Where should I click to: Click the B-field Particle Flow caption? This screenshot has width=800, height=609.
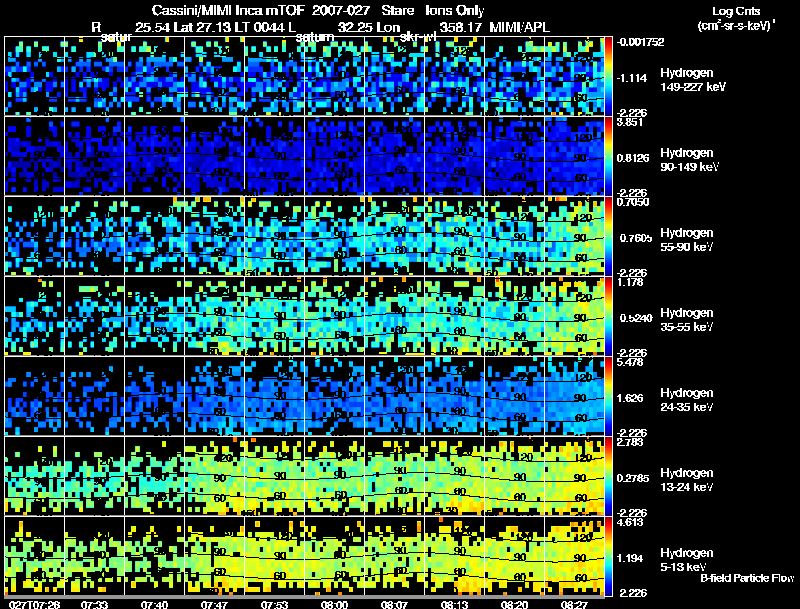tap(747, 578)
